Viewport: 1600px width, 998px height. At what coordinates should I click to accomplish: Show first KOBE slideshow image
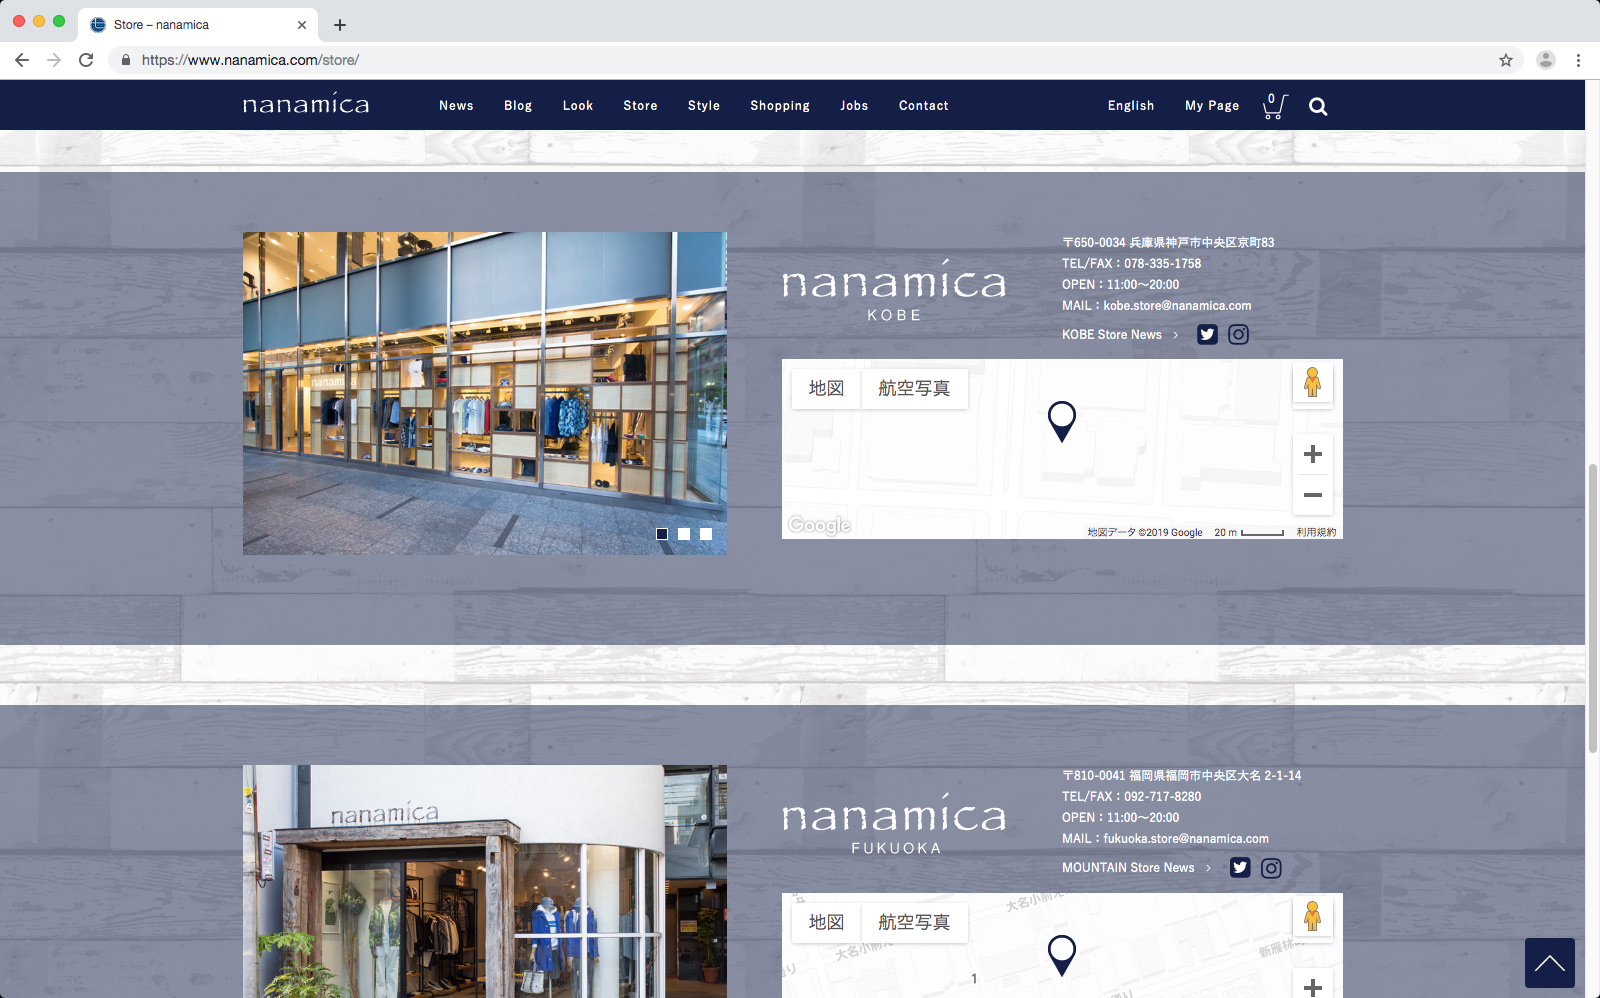click(662, 534)
